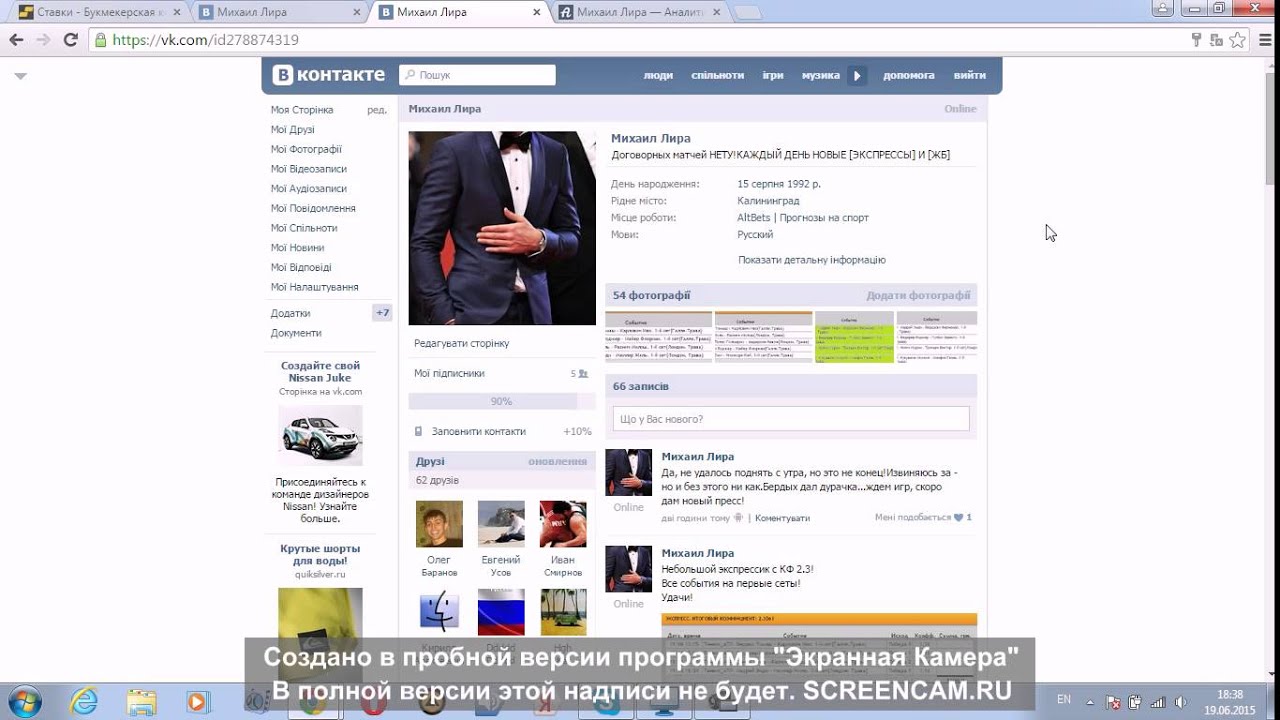Image resolution: width=1280 pixels, height=720 pixels.
Task: Open File Explorer from taskbar
Action: coord(141,702)
